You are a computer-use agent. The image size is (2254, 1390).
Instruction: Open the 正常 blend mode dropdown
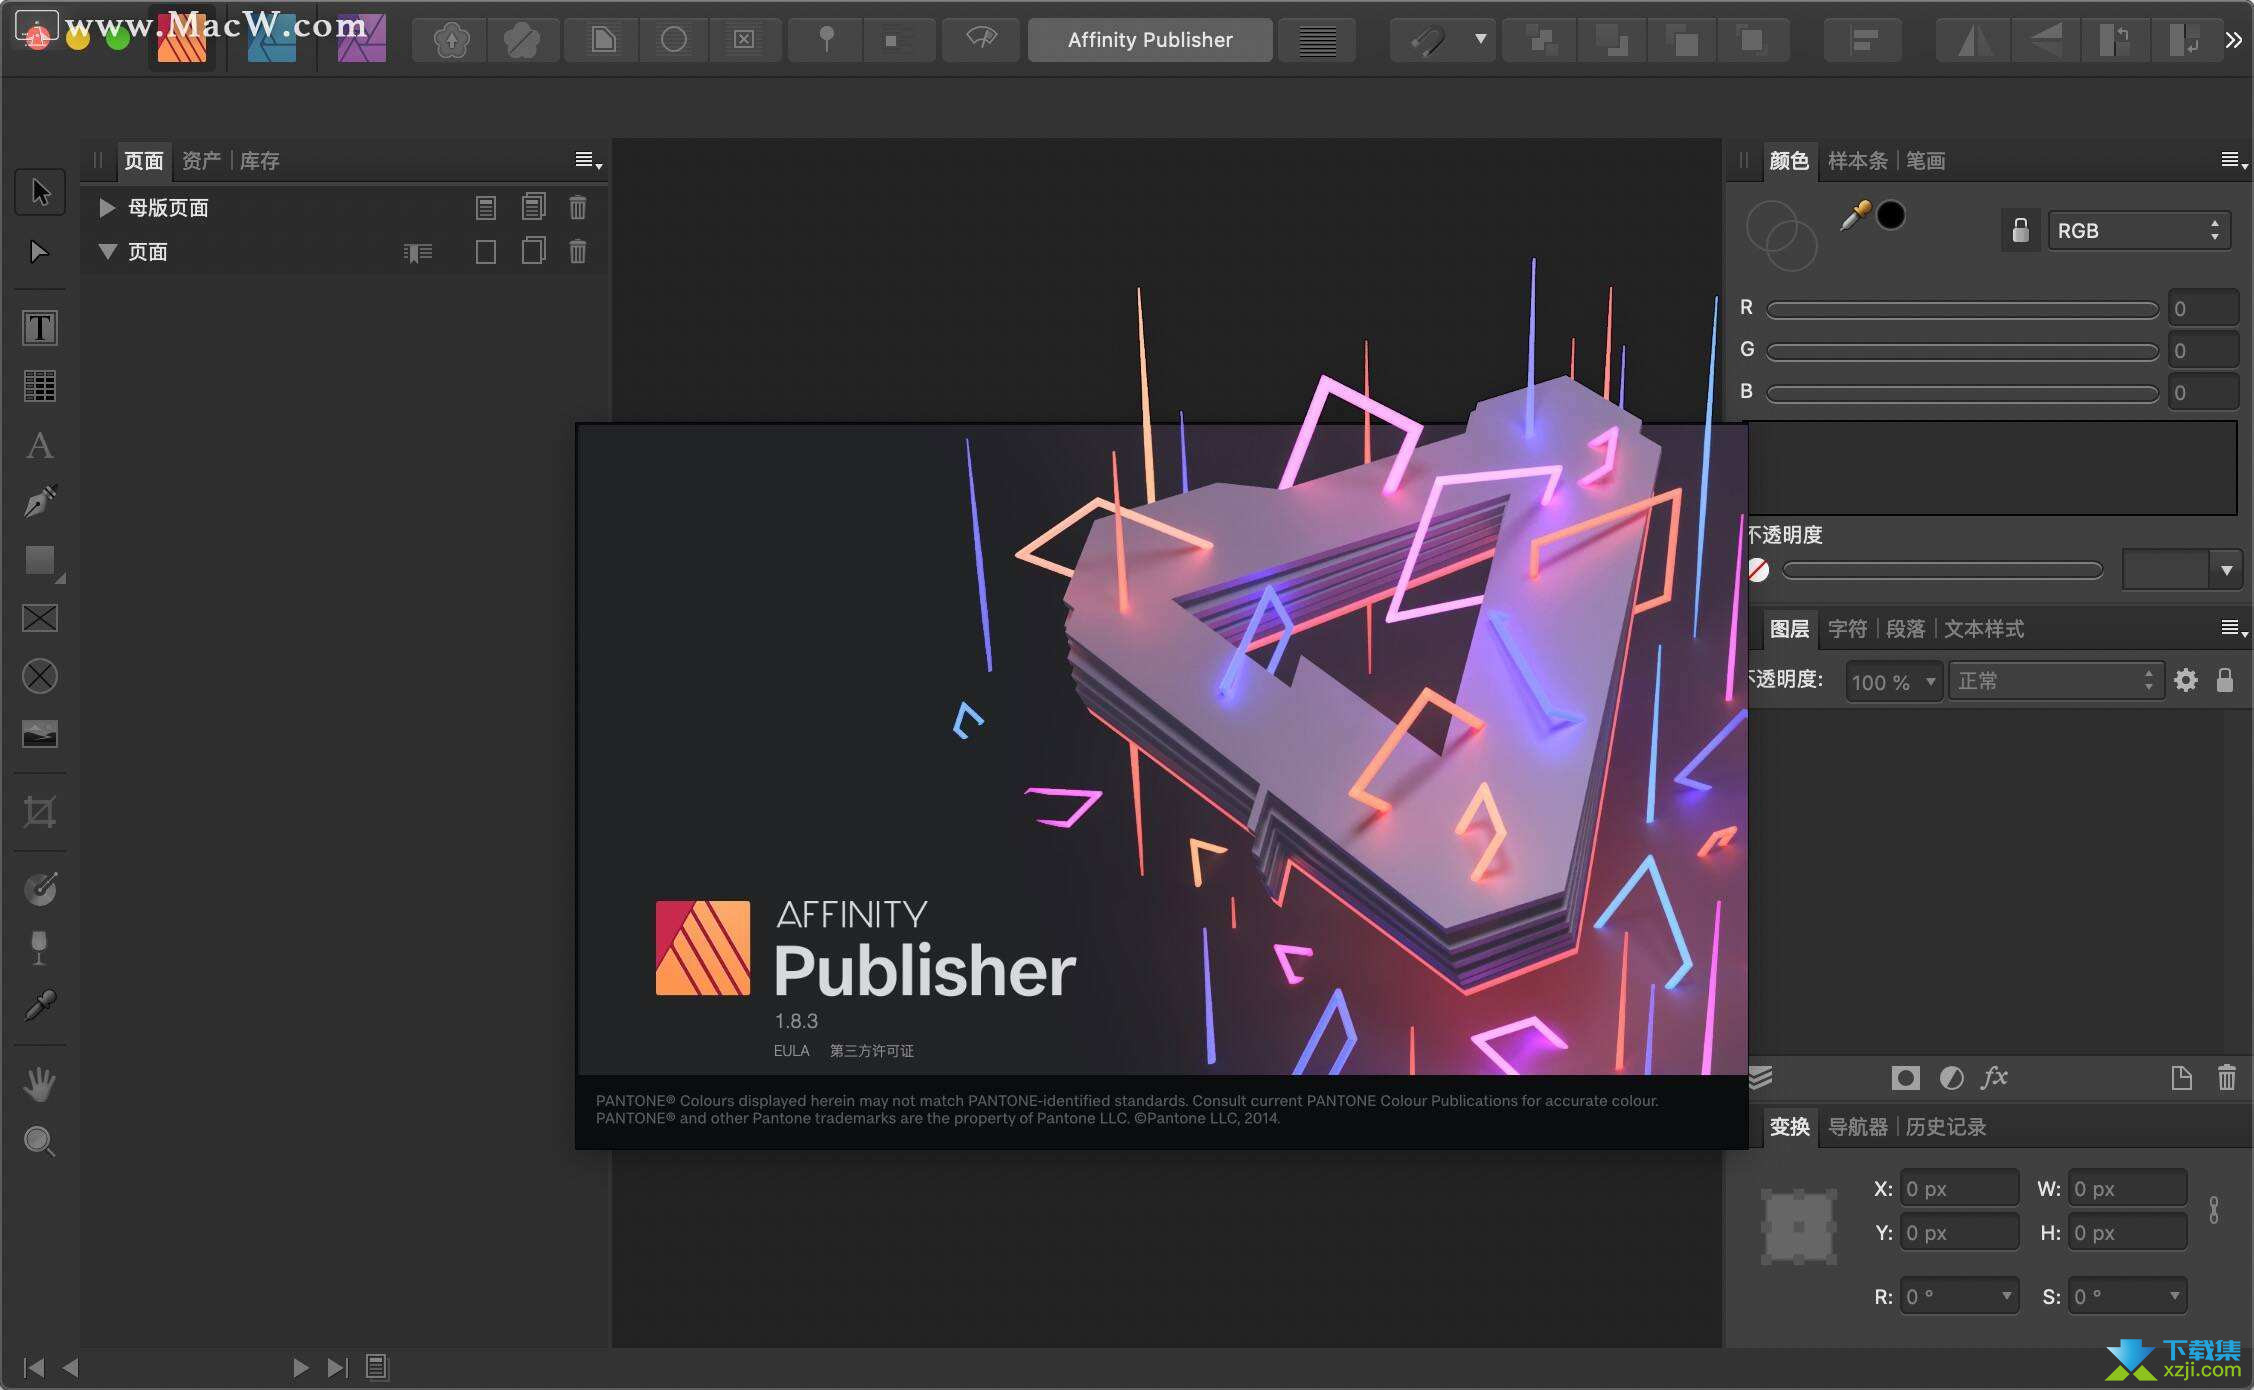[2055, 681]
